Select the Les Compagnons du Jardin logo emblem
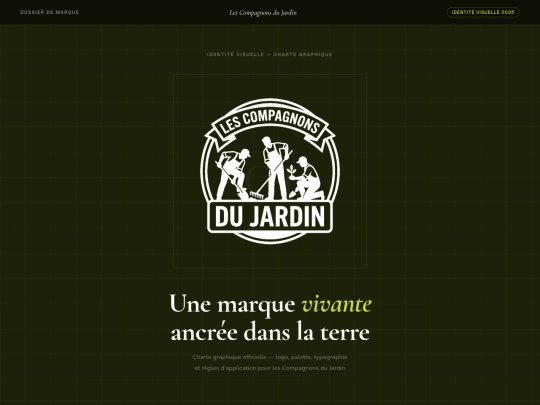Viewport: 540px width, 405px height. pos(270,171)
